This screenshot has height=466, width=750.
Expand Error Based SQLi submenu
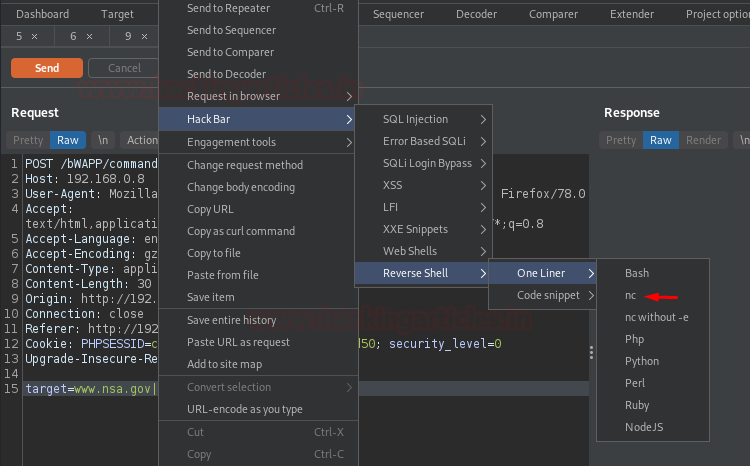(423, 141)
